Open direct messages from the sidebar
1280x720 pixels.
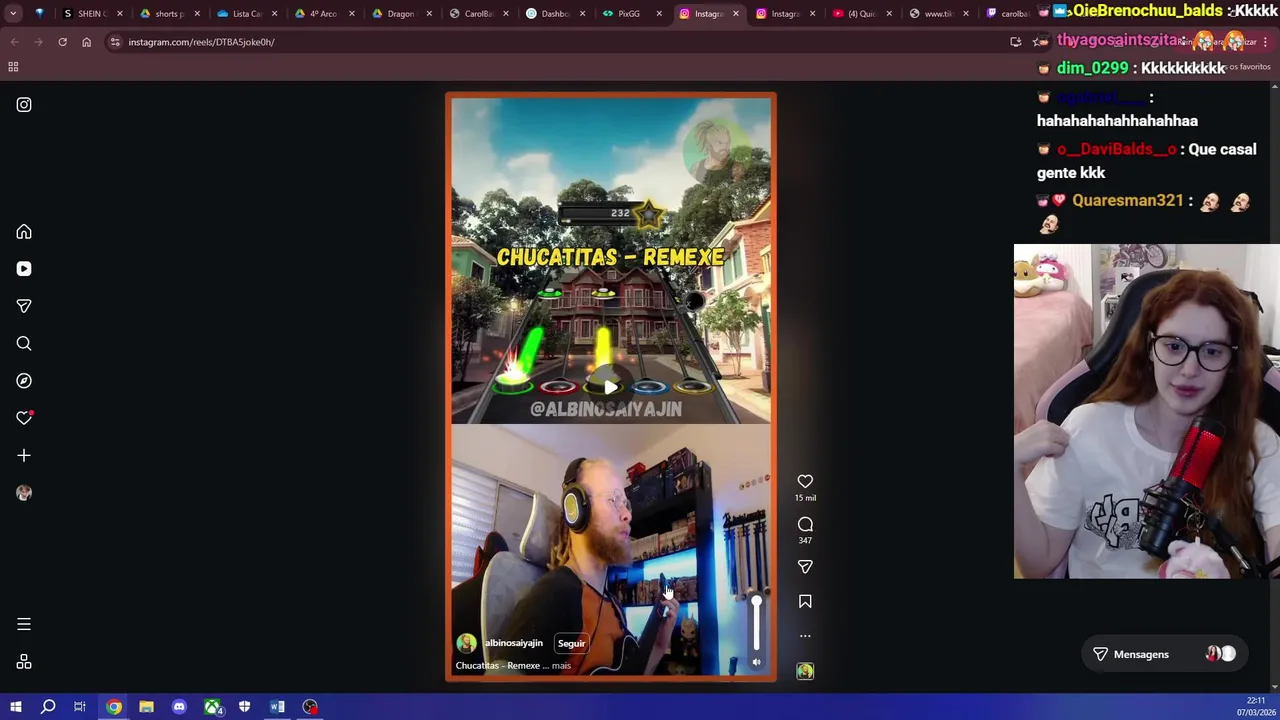click(x=24, y=306)
